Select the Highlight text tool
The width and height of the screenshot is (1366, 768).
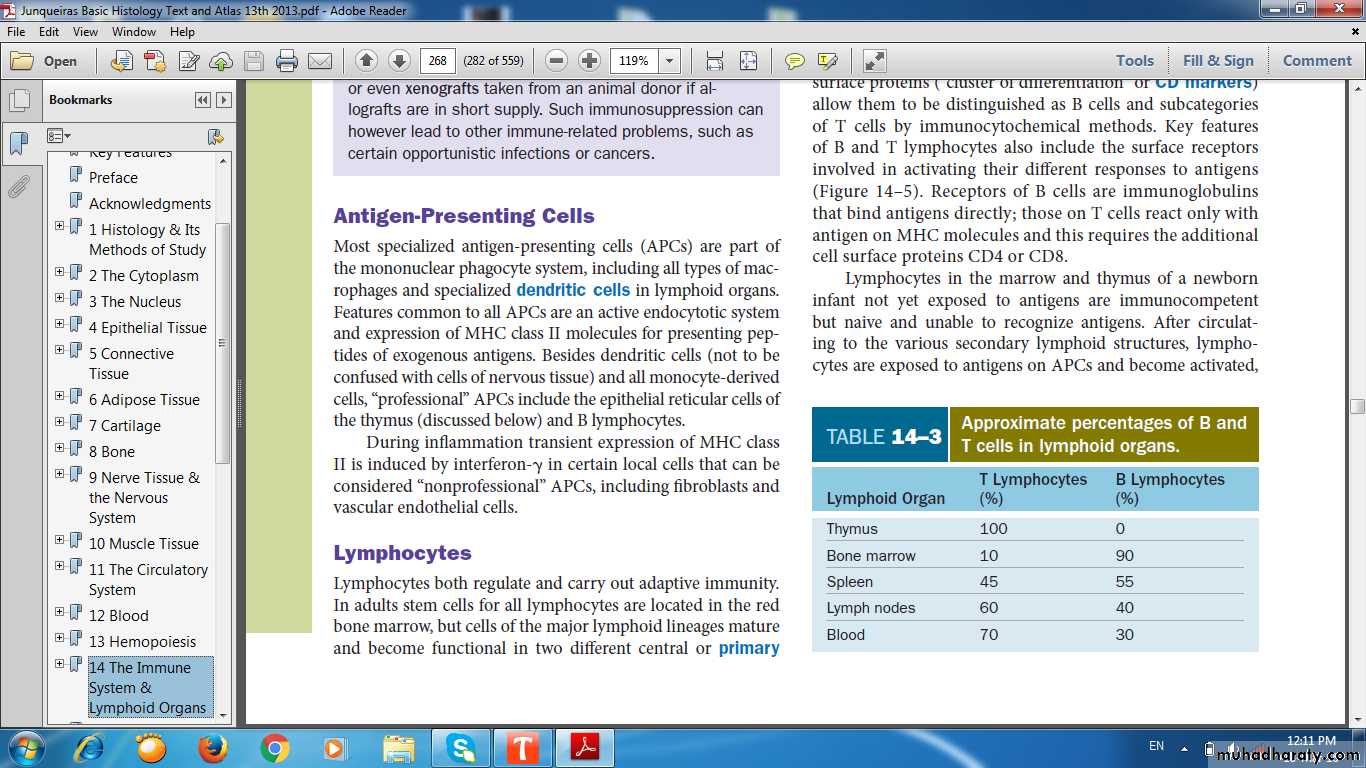(x=828, y=61)
